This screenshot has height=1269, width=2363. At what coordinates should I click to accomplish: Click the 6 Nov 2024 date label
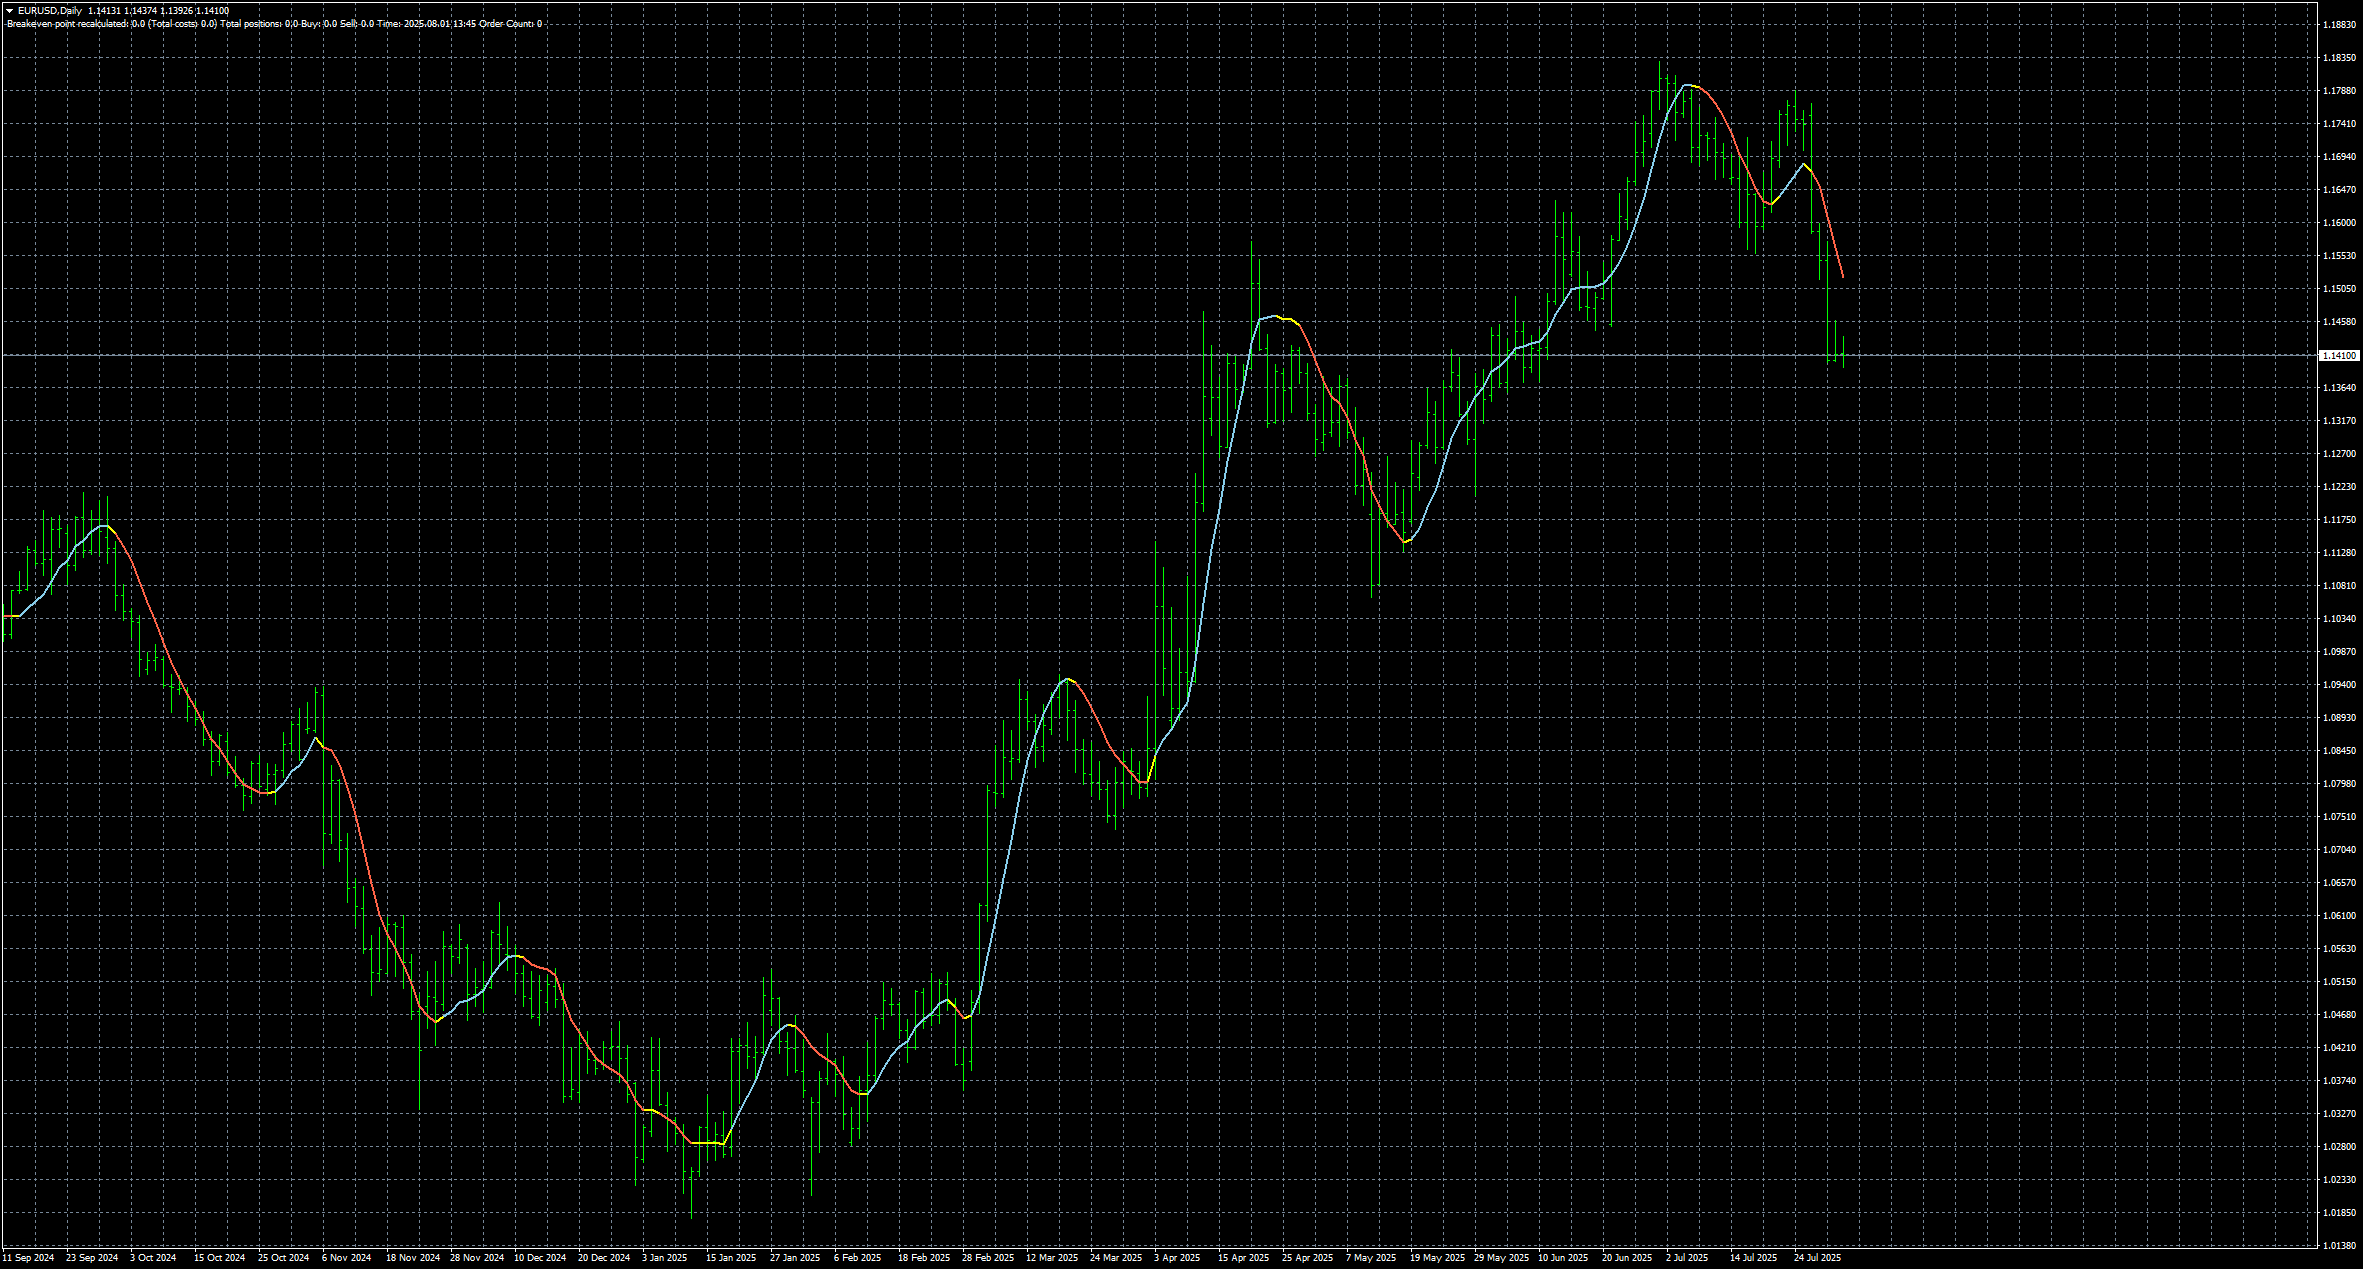tap(347, 1258)
